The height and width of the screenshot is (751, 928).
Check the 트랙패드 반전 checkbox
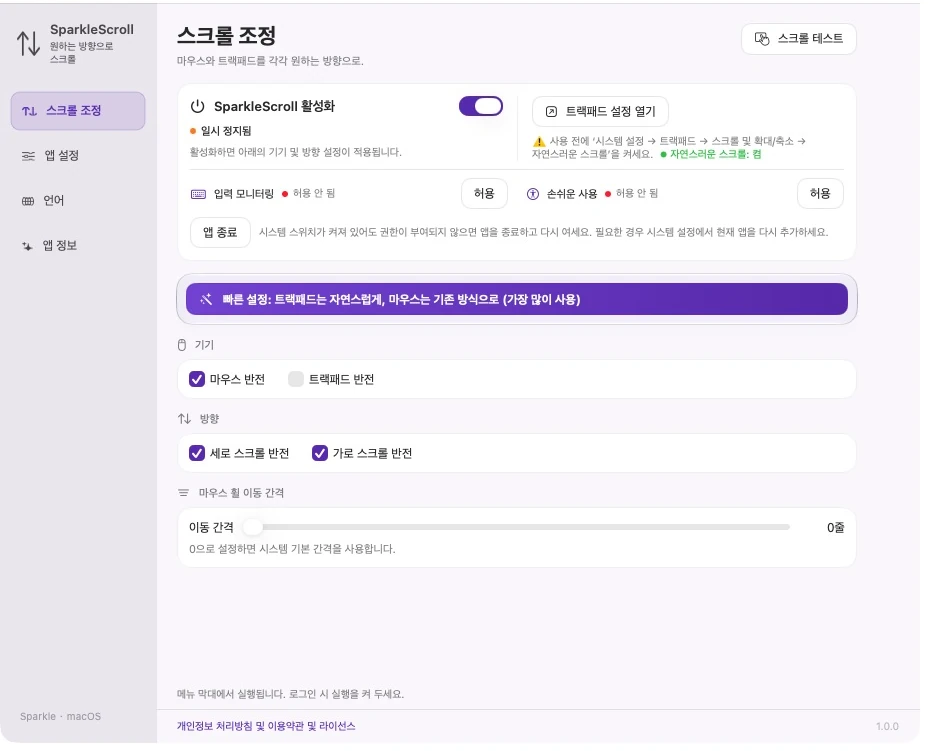(296, 379)
